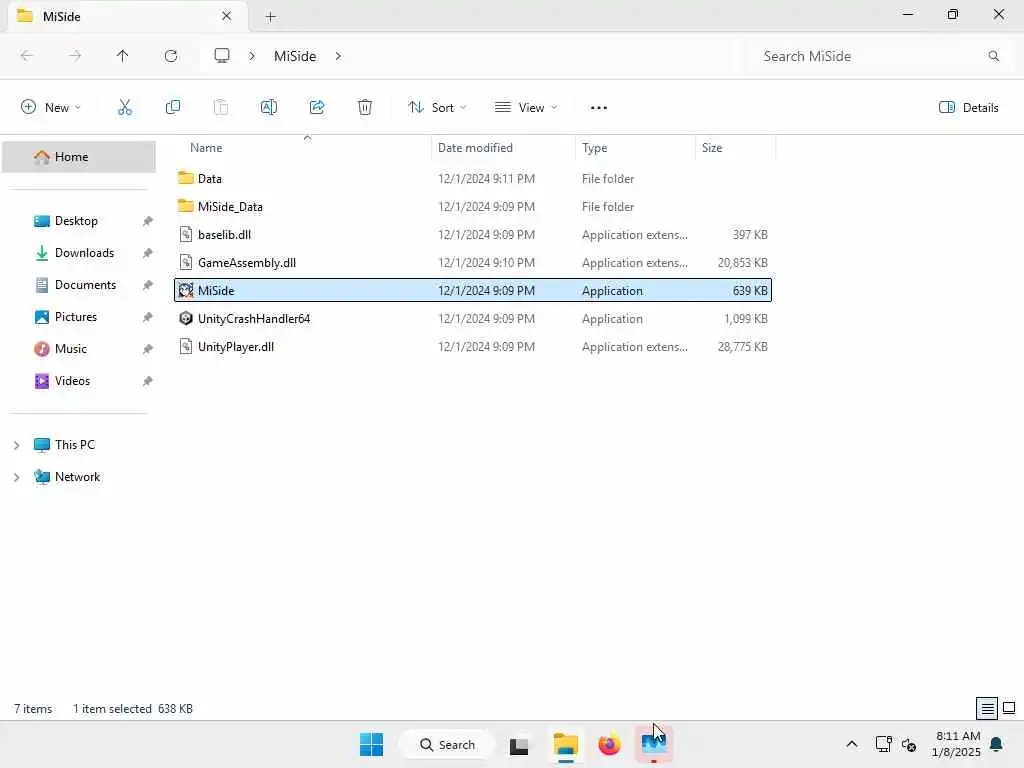Open the Data folder
This screenshot has height=768, width=1024.
click(x=473, y=178)
